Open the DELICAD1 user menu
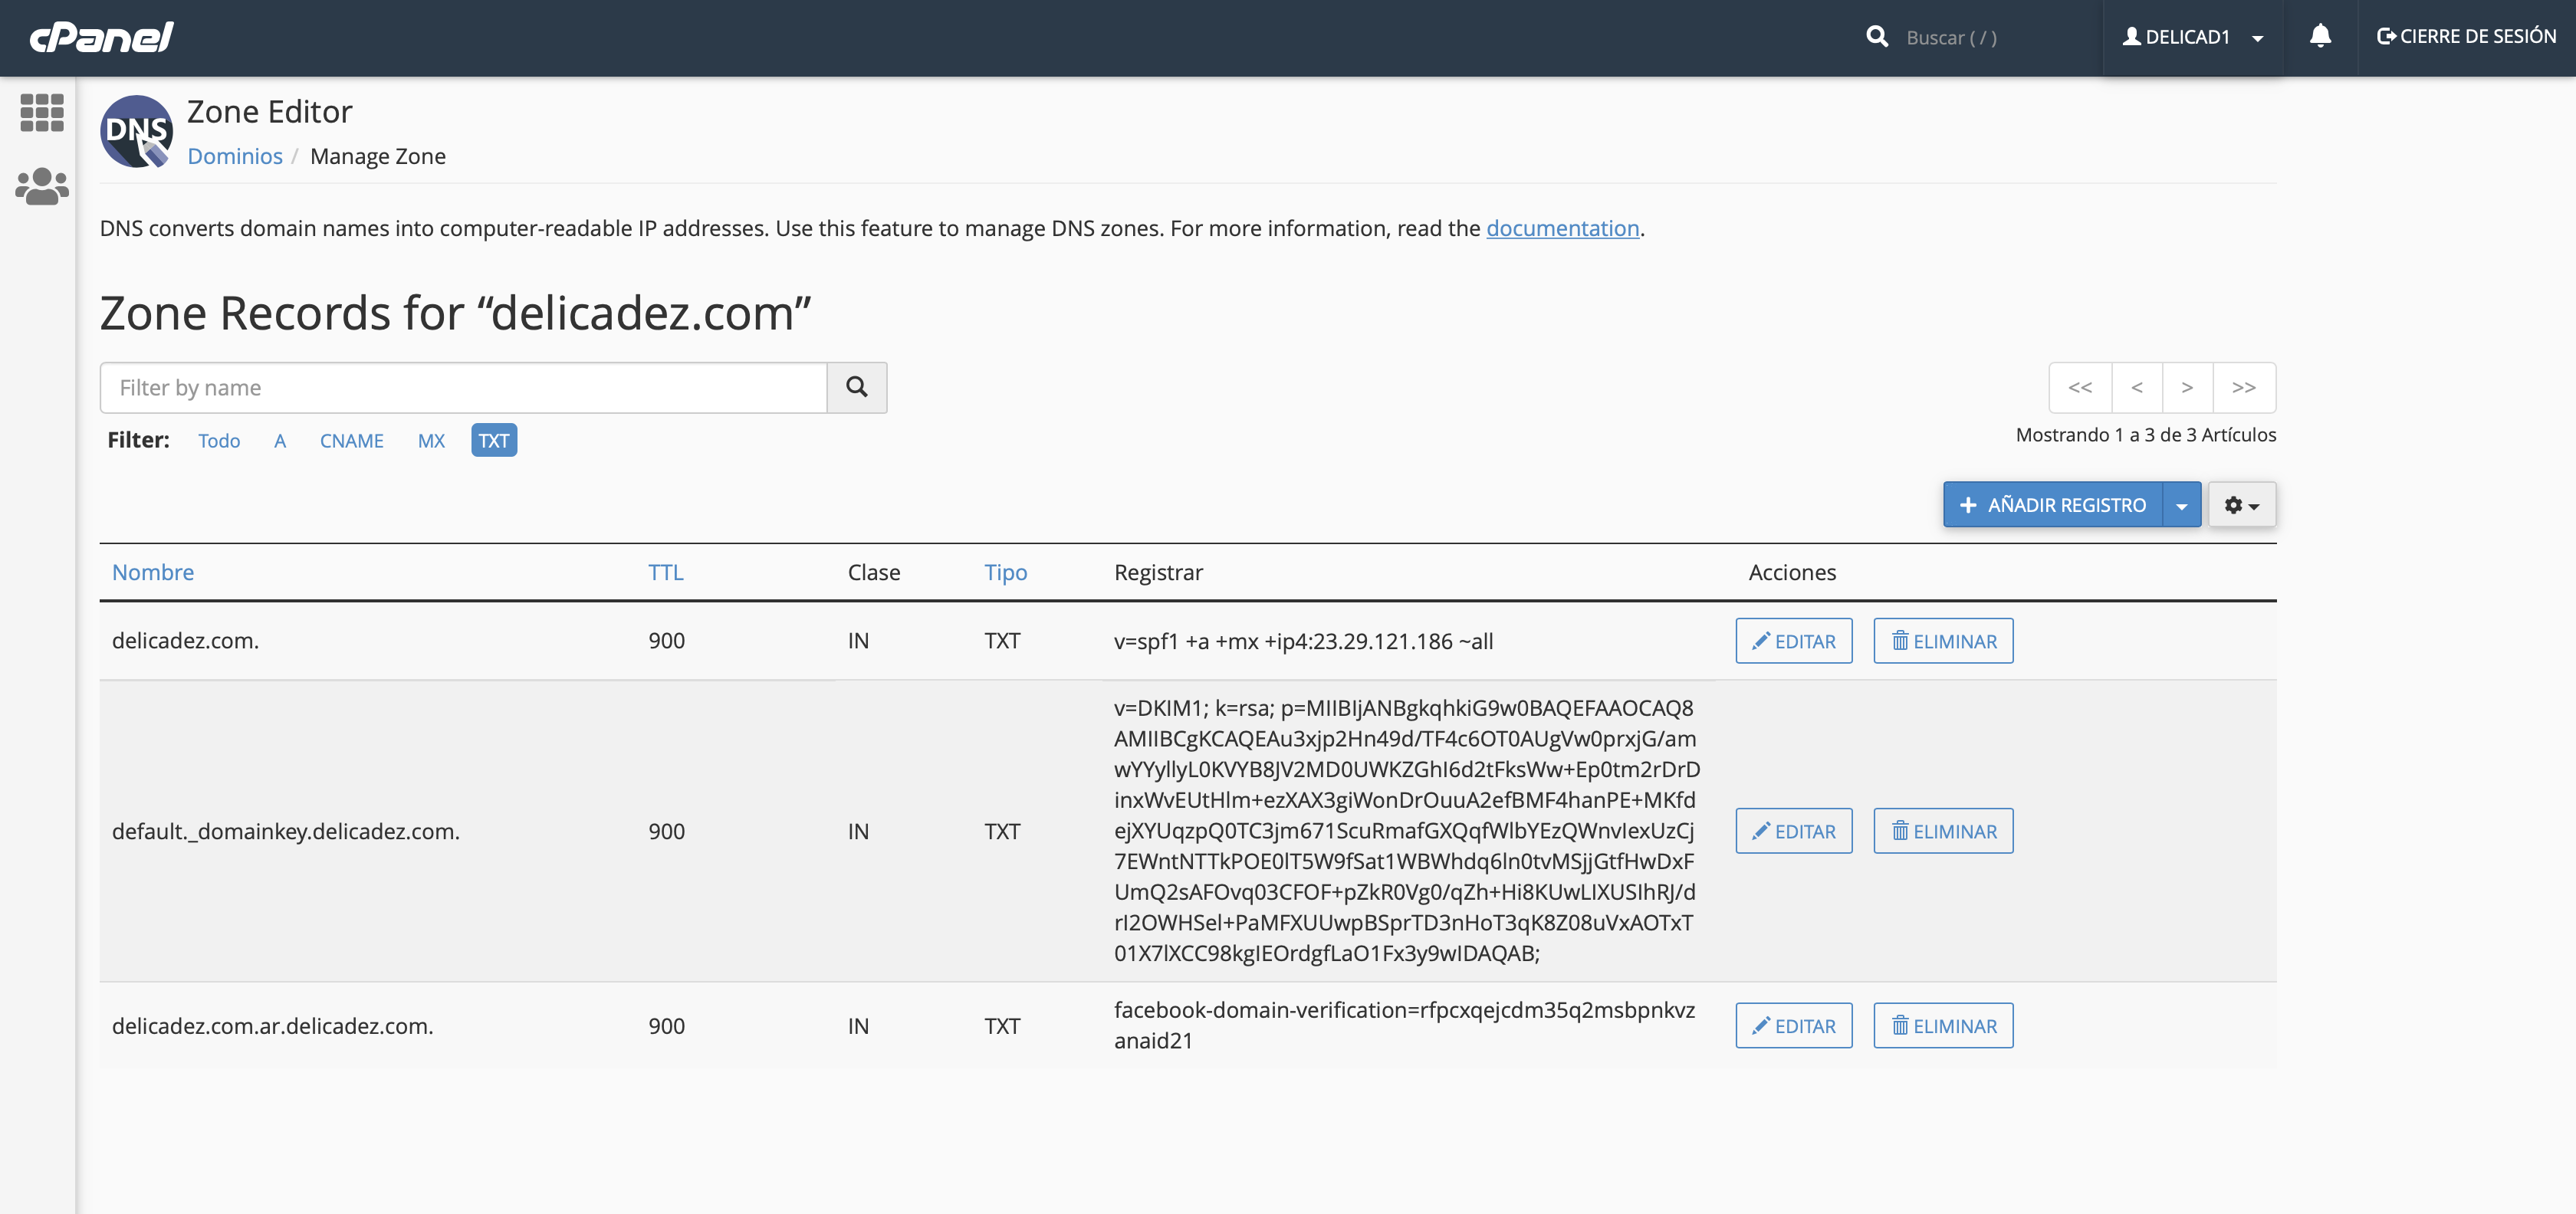Viewport: 2576px width, 1214px height. pos(2192,37)
